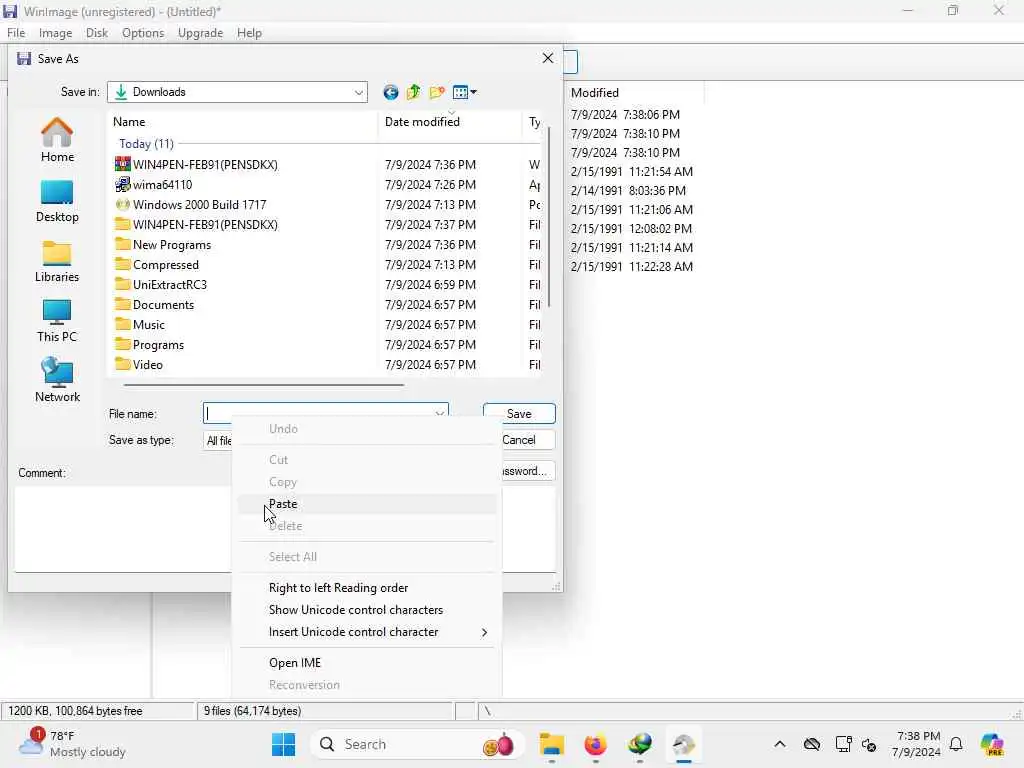Click the 2/15/1991 12:08:02 PM entry
This screenshot has height=768, width=1024.
click(631, 229)
